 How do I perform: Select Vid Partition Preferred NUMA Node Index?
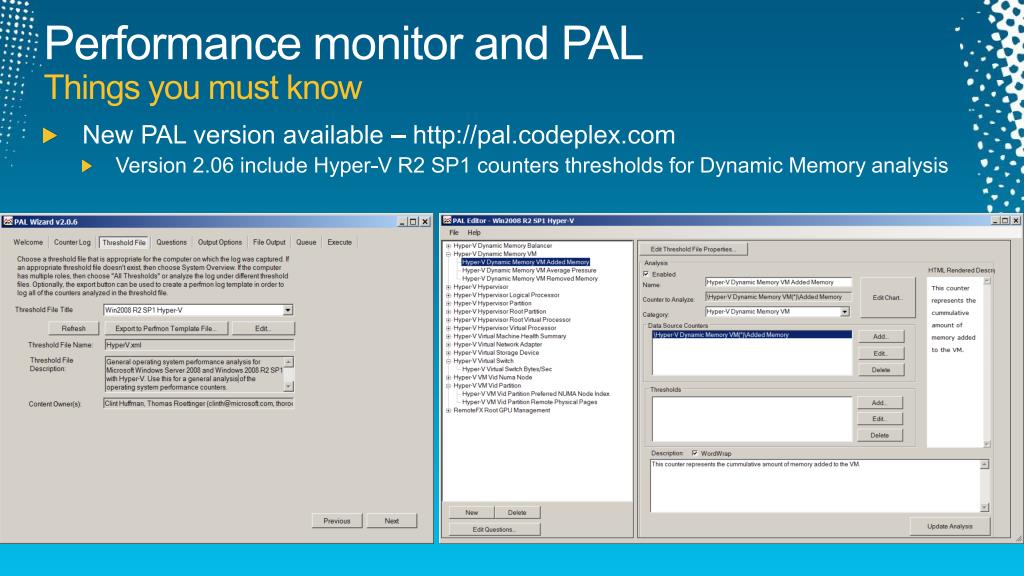536,394
